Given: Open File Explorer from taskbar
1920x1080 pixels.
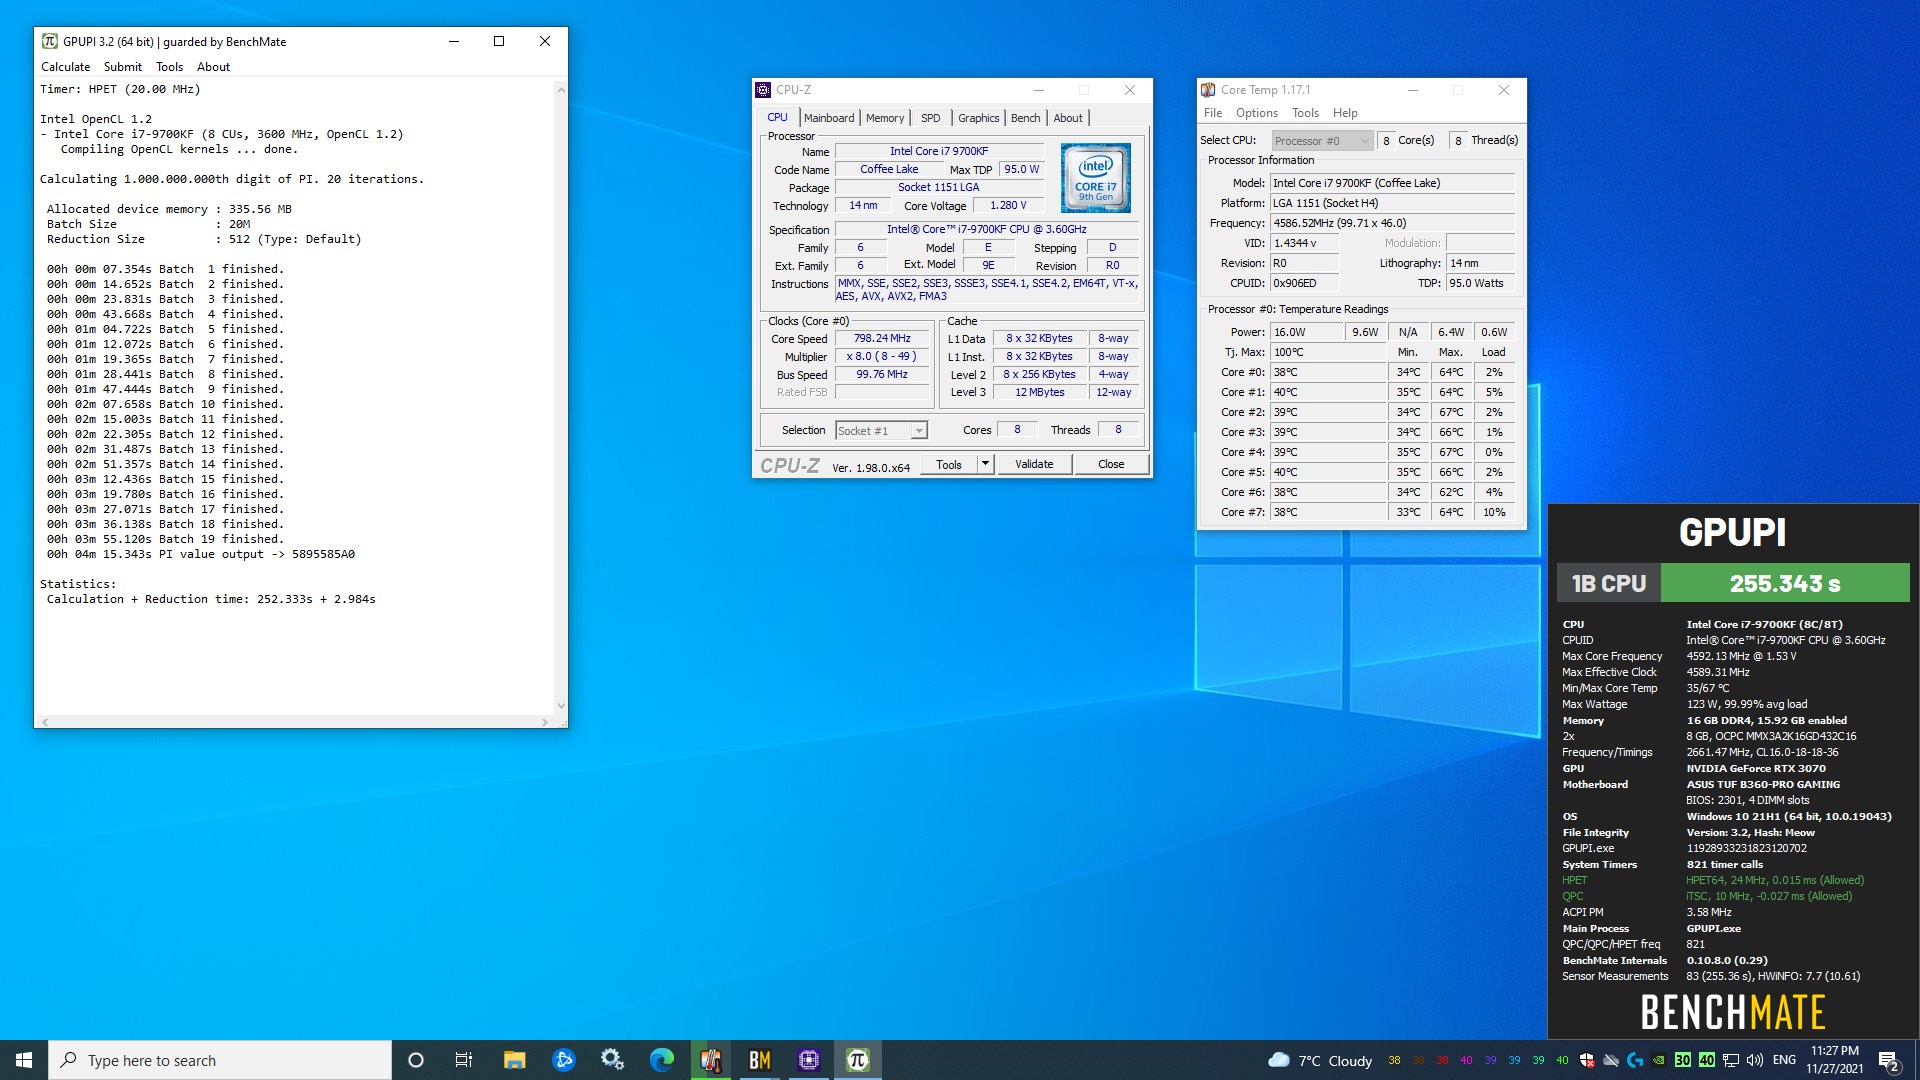Looking at the screenshot, I should pyautogui.click(x=514, y=1060).
